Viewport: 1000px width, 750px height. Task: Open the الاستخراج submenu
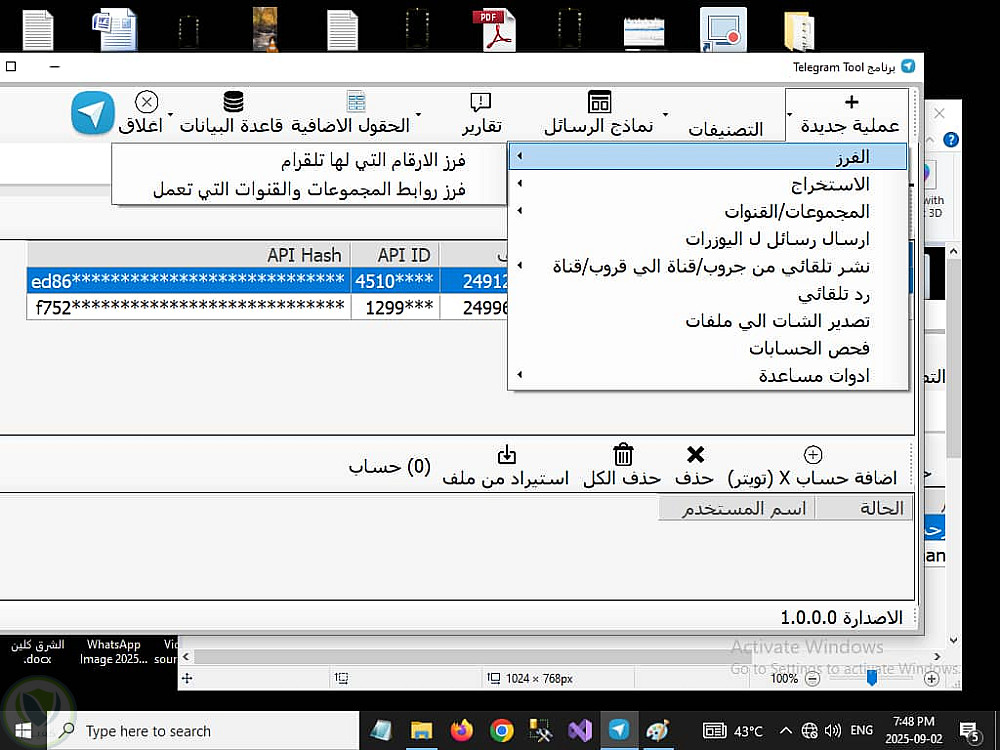[708, 184]
